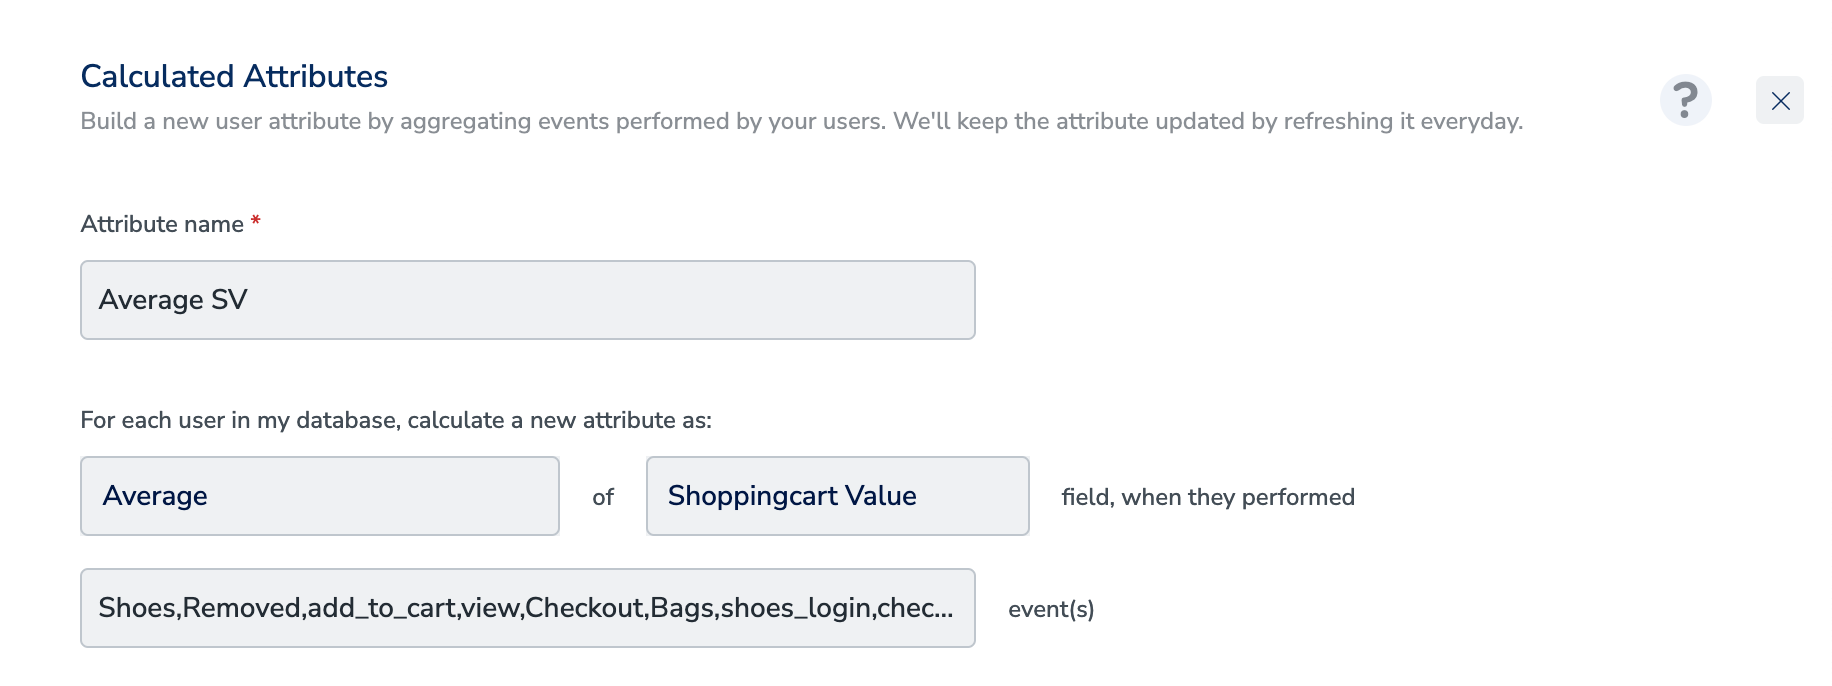Click 'Bags' in the events field

[681, 608]
